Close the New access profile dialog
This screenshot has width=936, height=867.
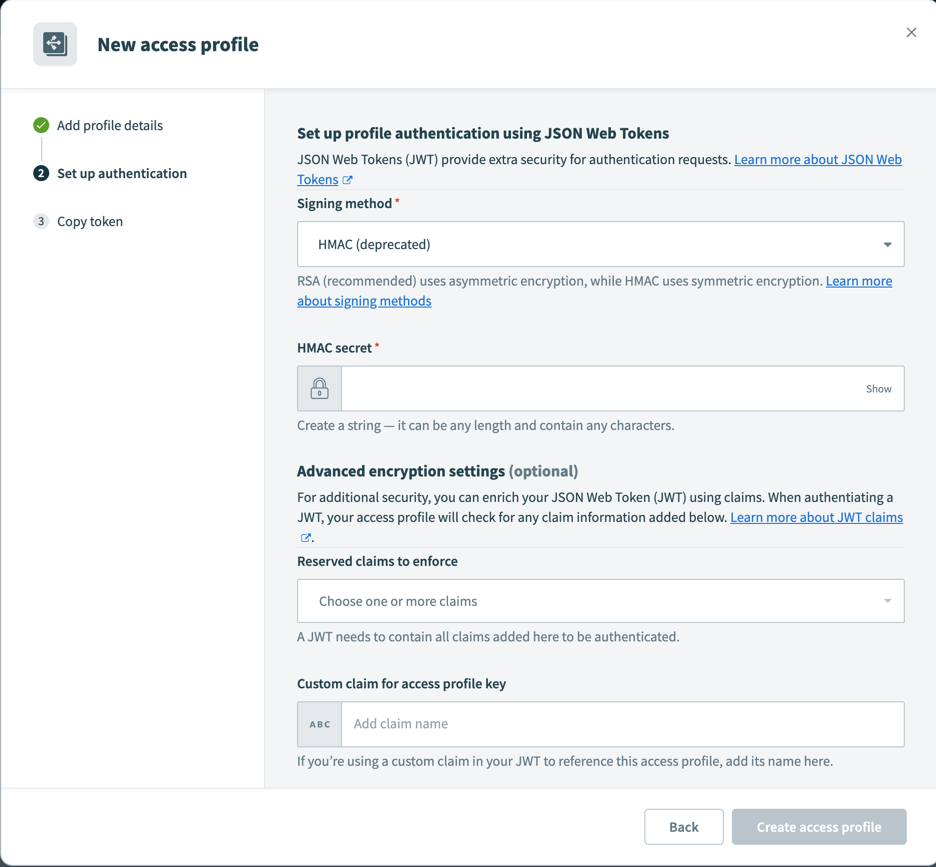click(911, 33)
